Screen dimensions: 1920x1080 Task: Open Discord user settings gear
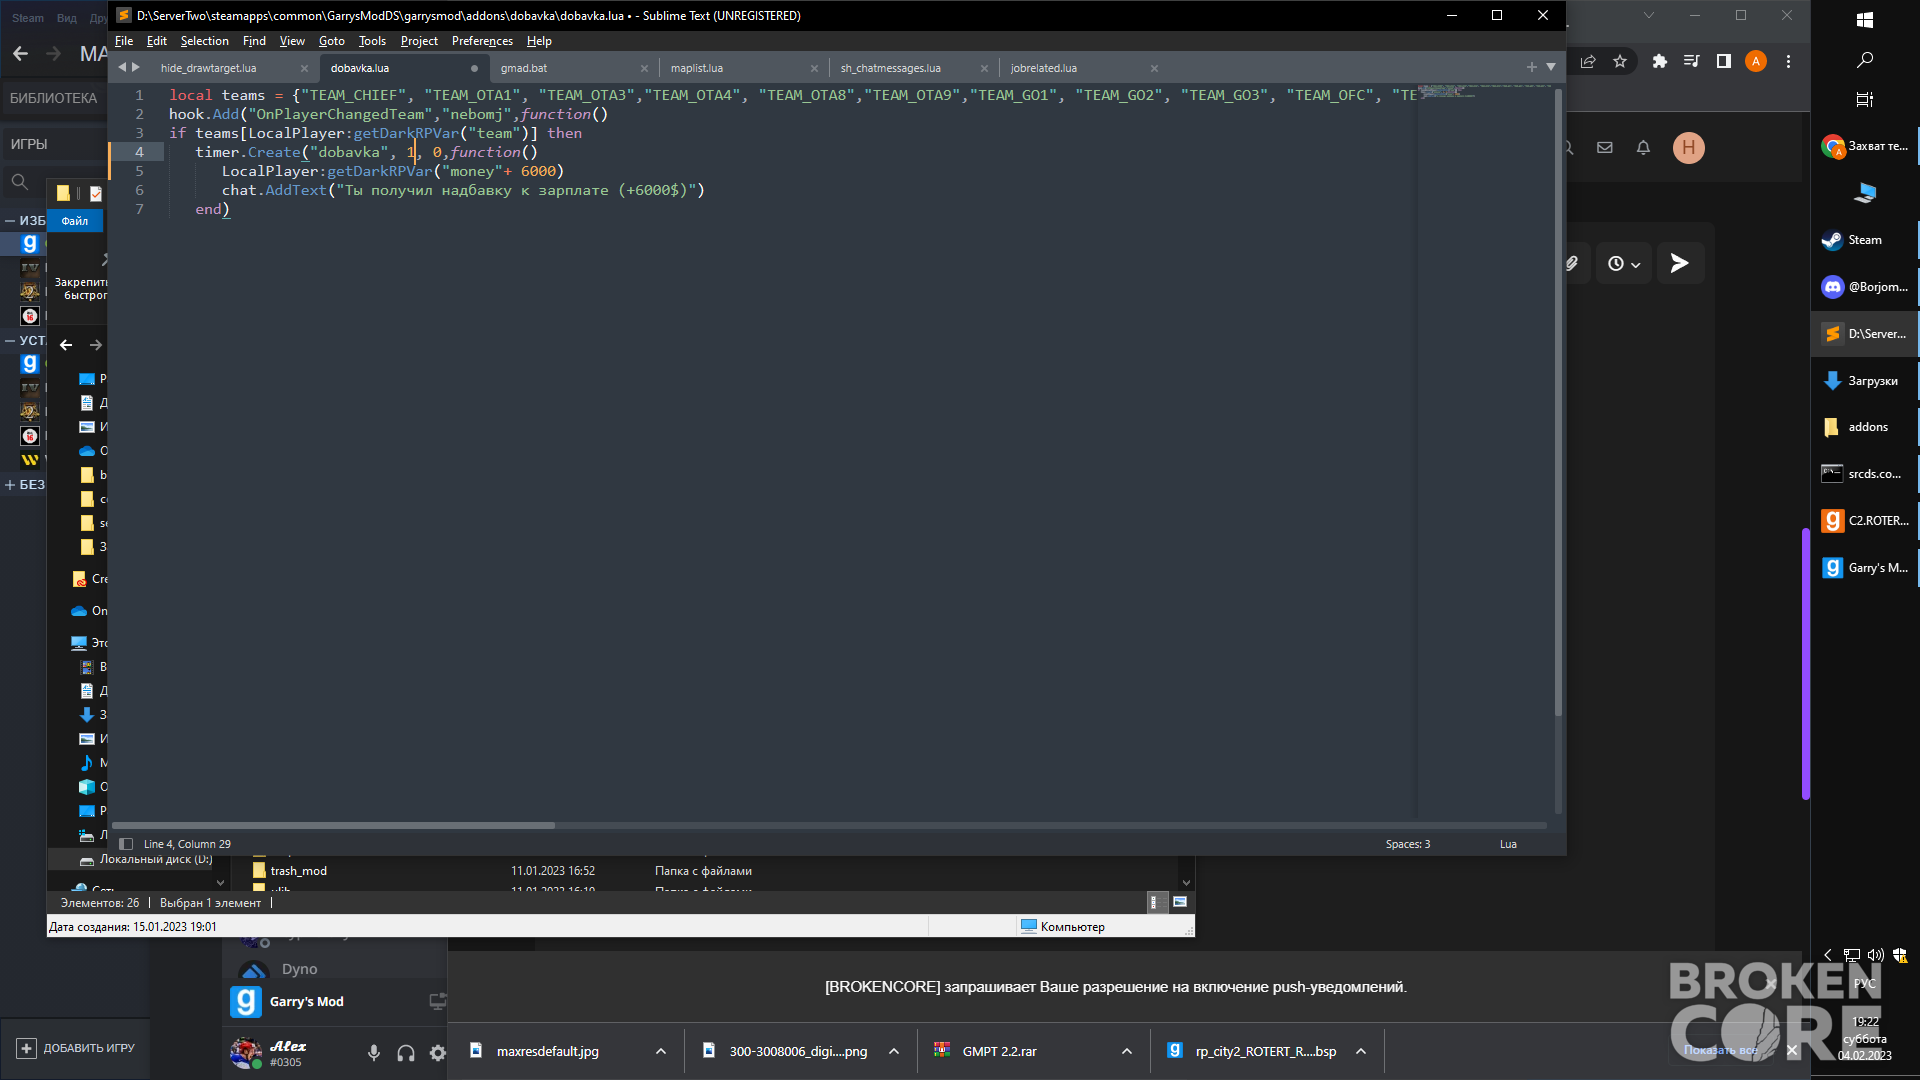pyautogui.click(x=437, y=1053)
